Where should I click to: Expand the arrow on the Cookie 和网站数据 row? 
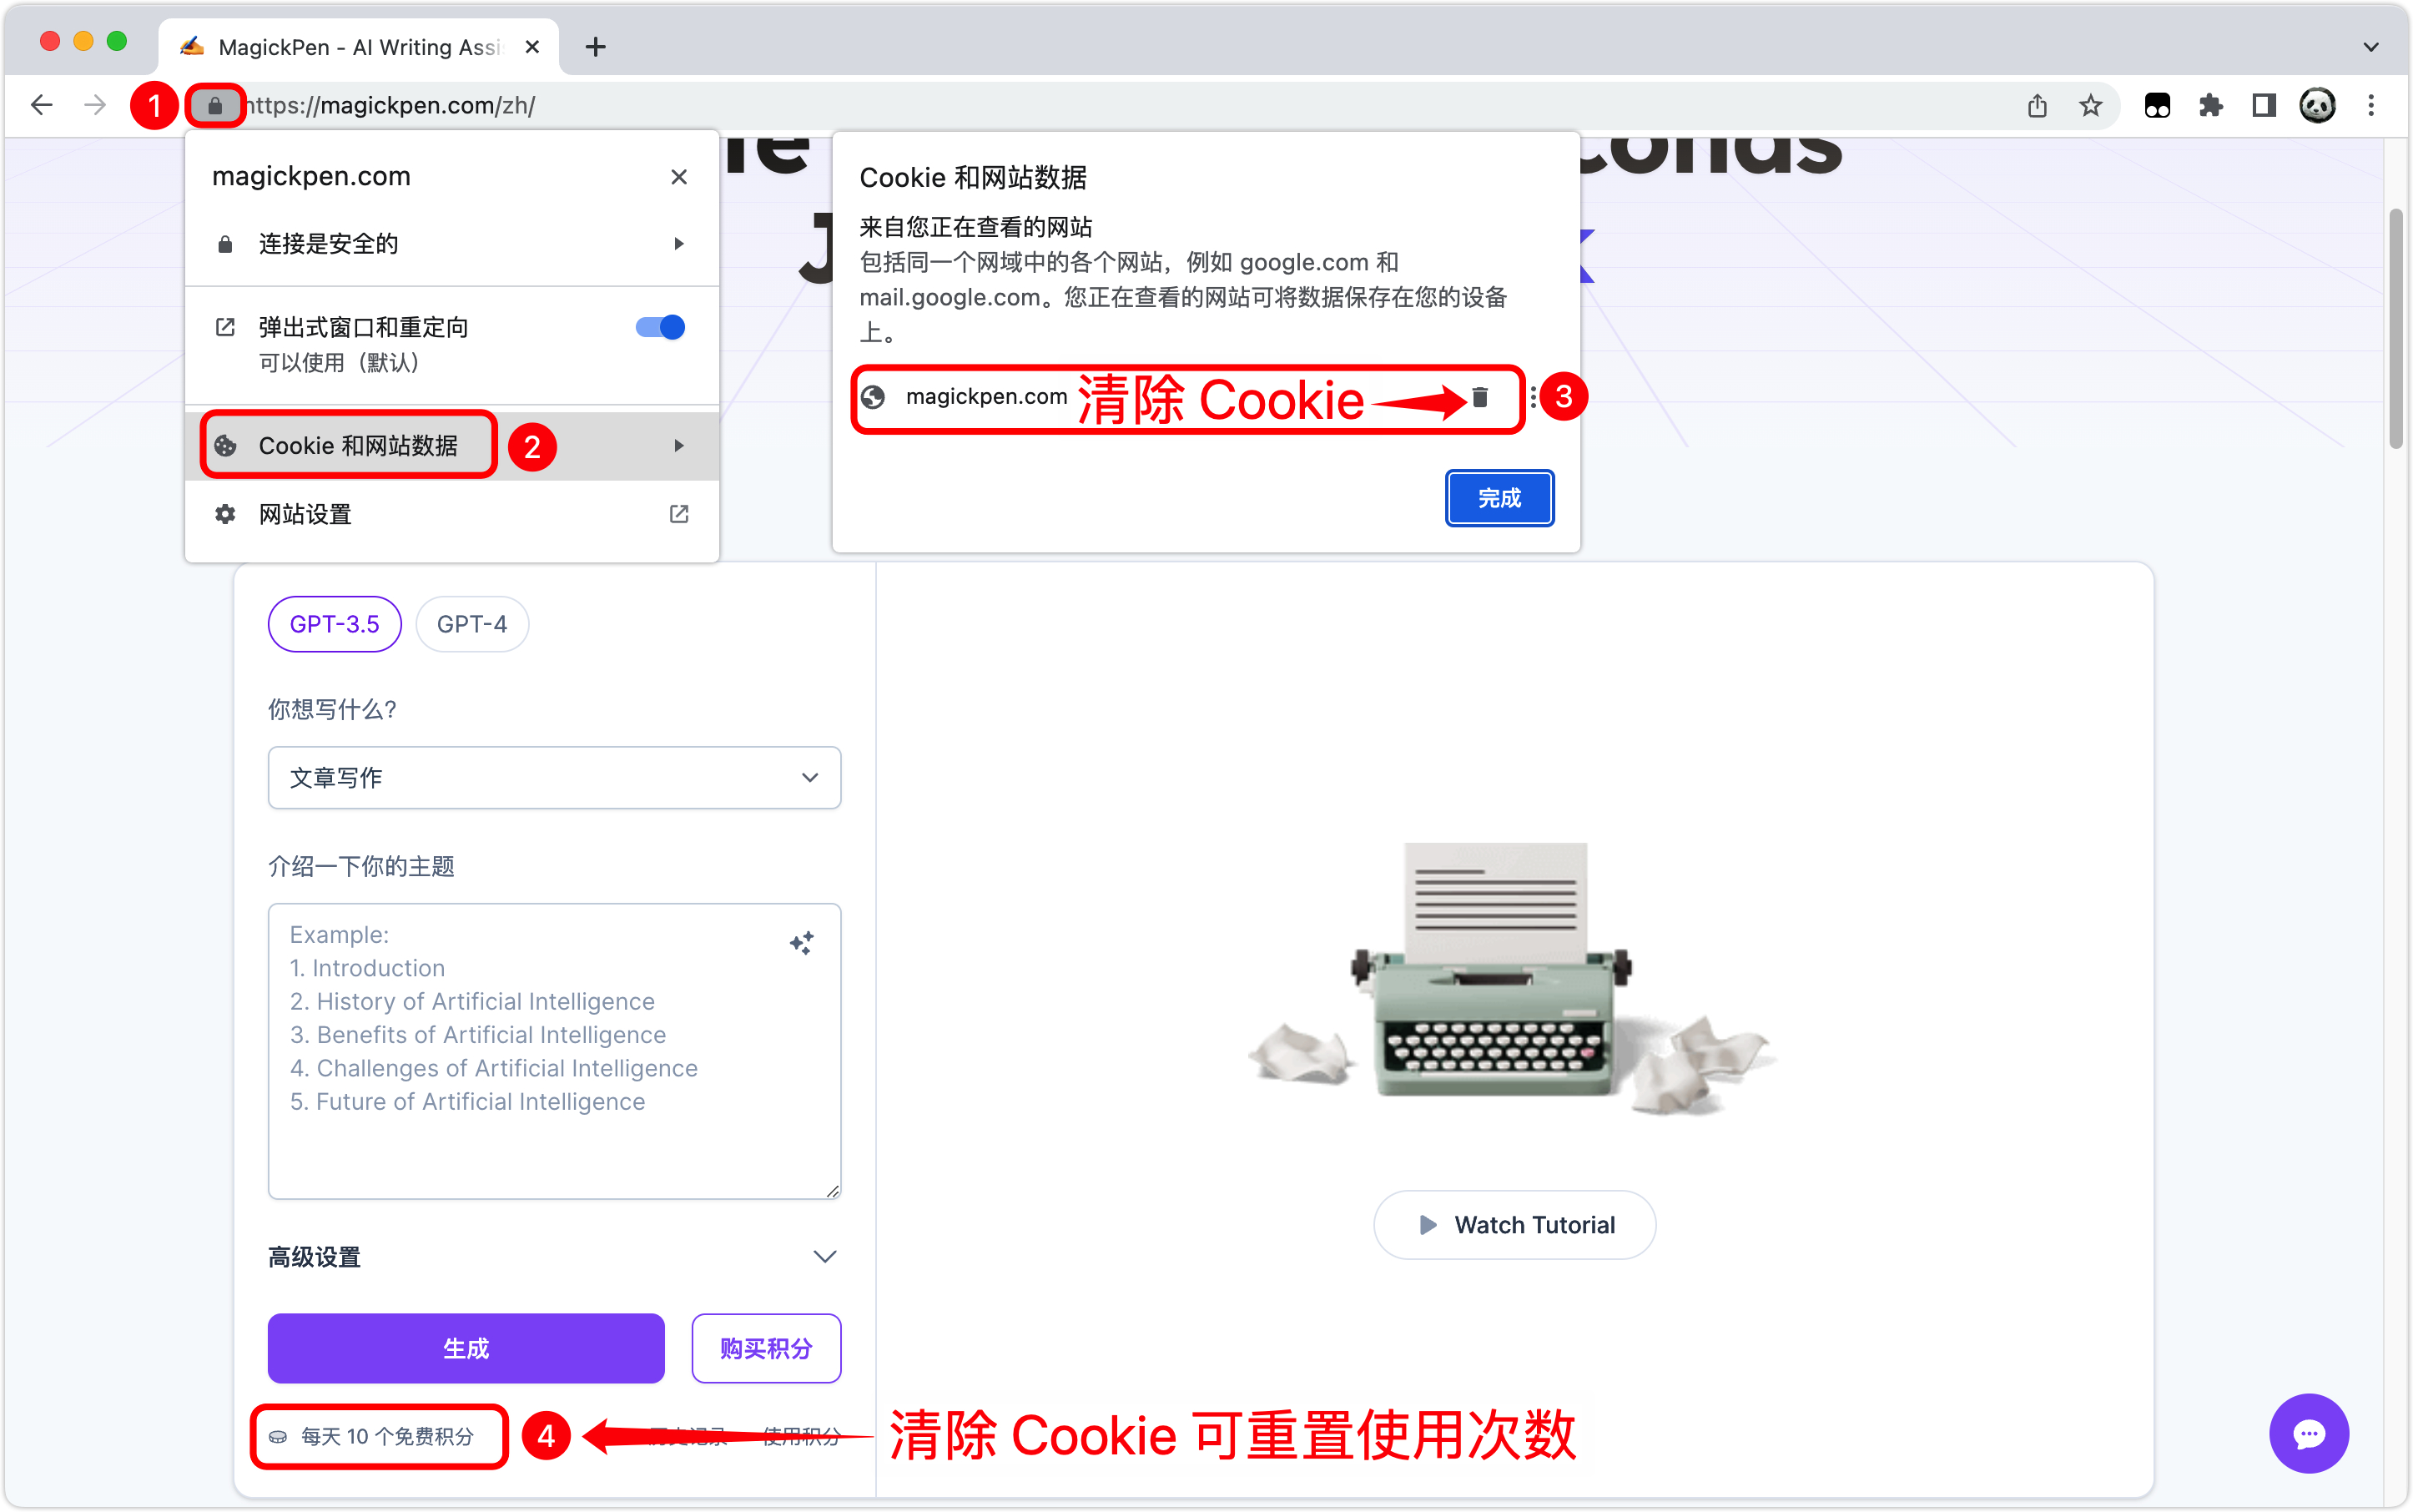(x=679, y=446)
